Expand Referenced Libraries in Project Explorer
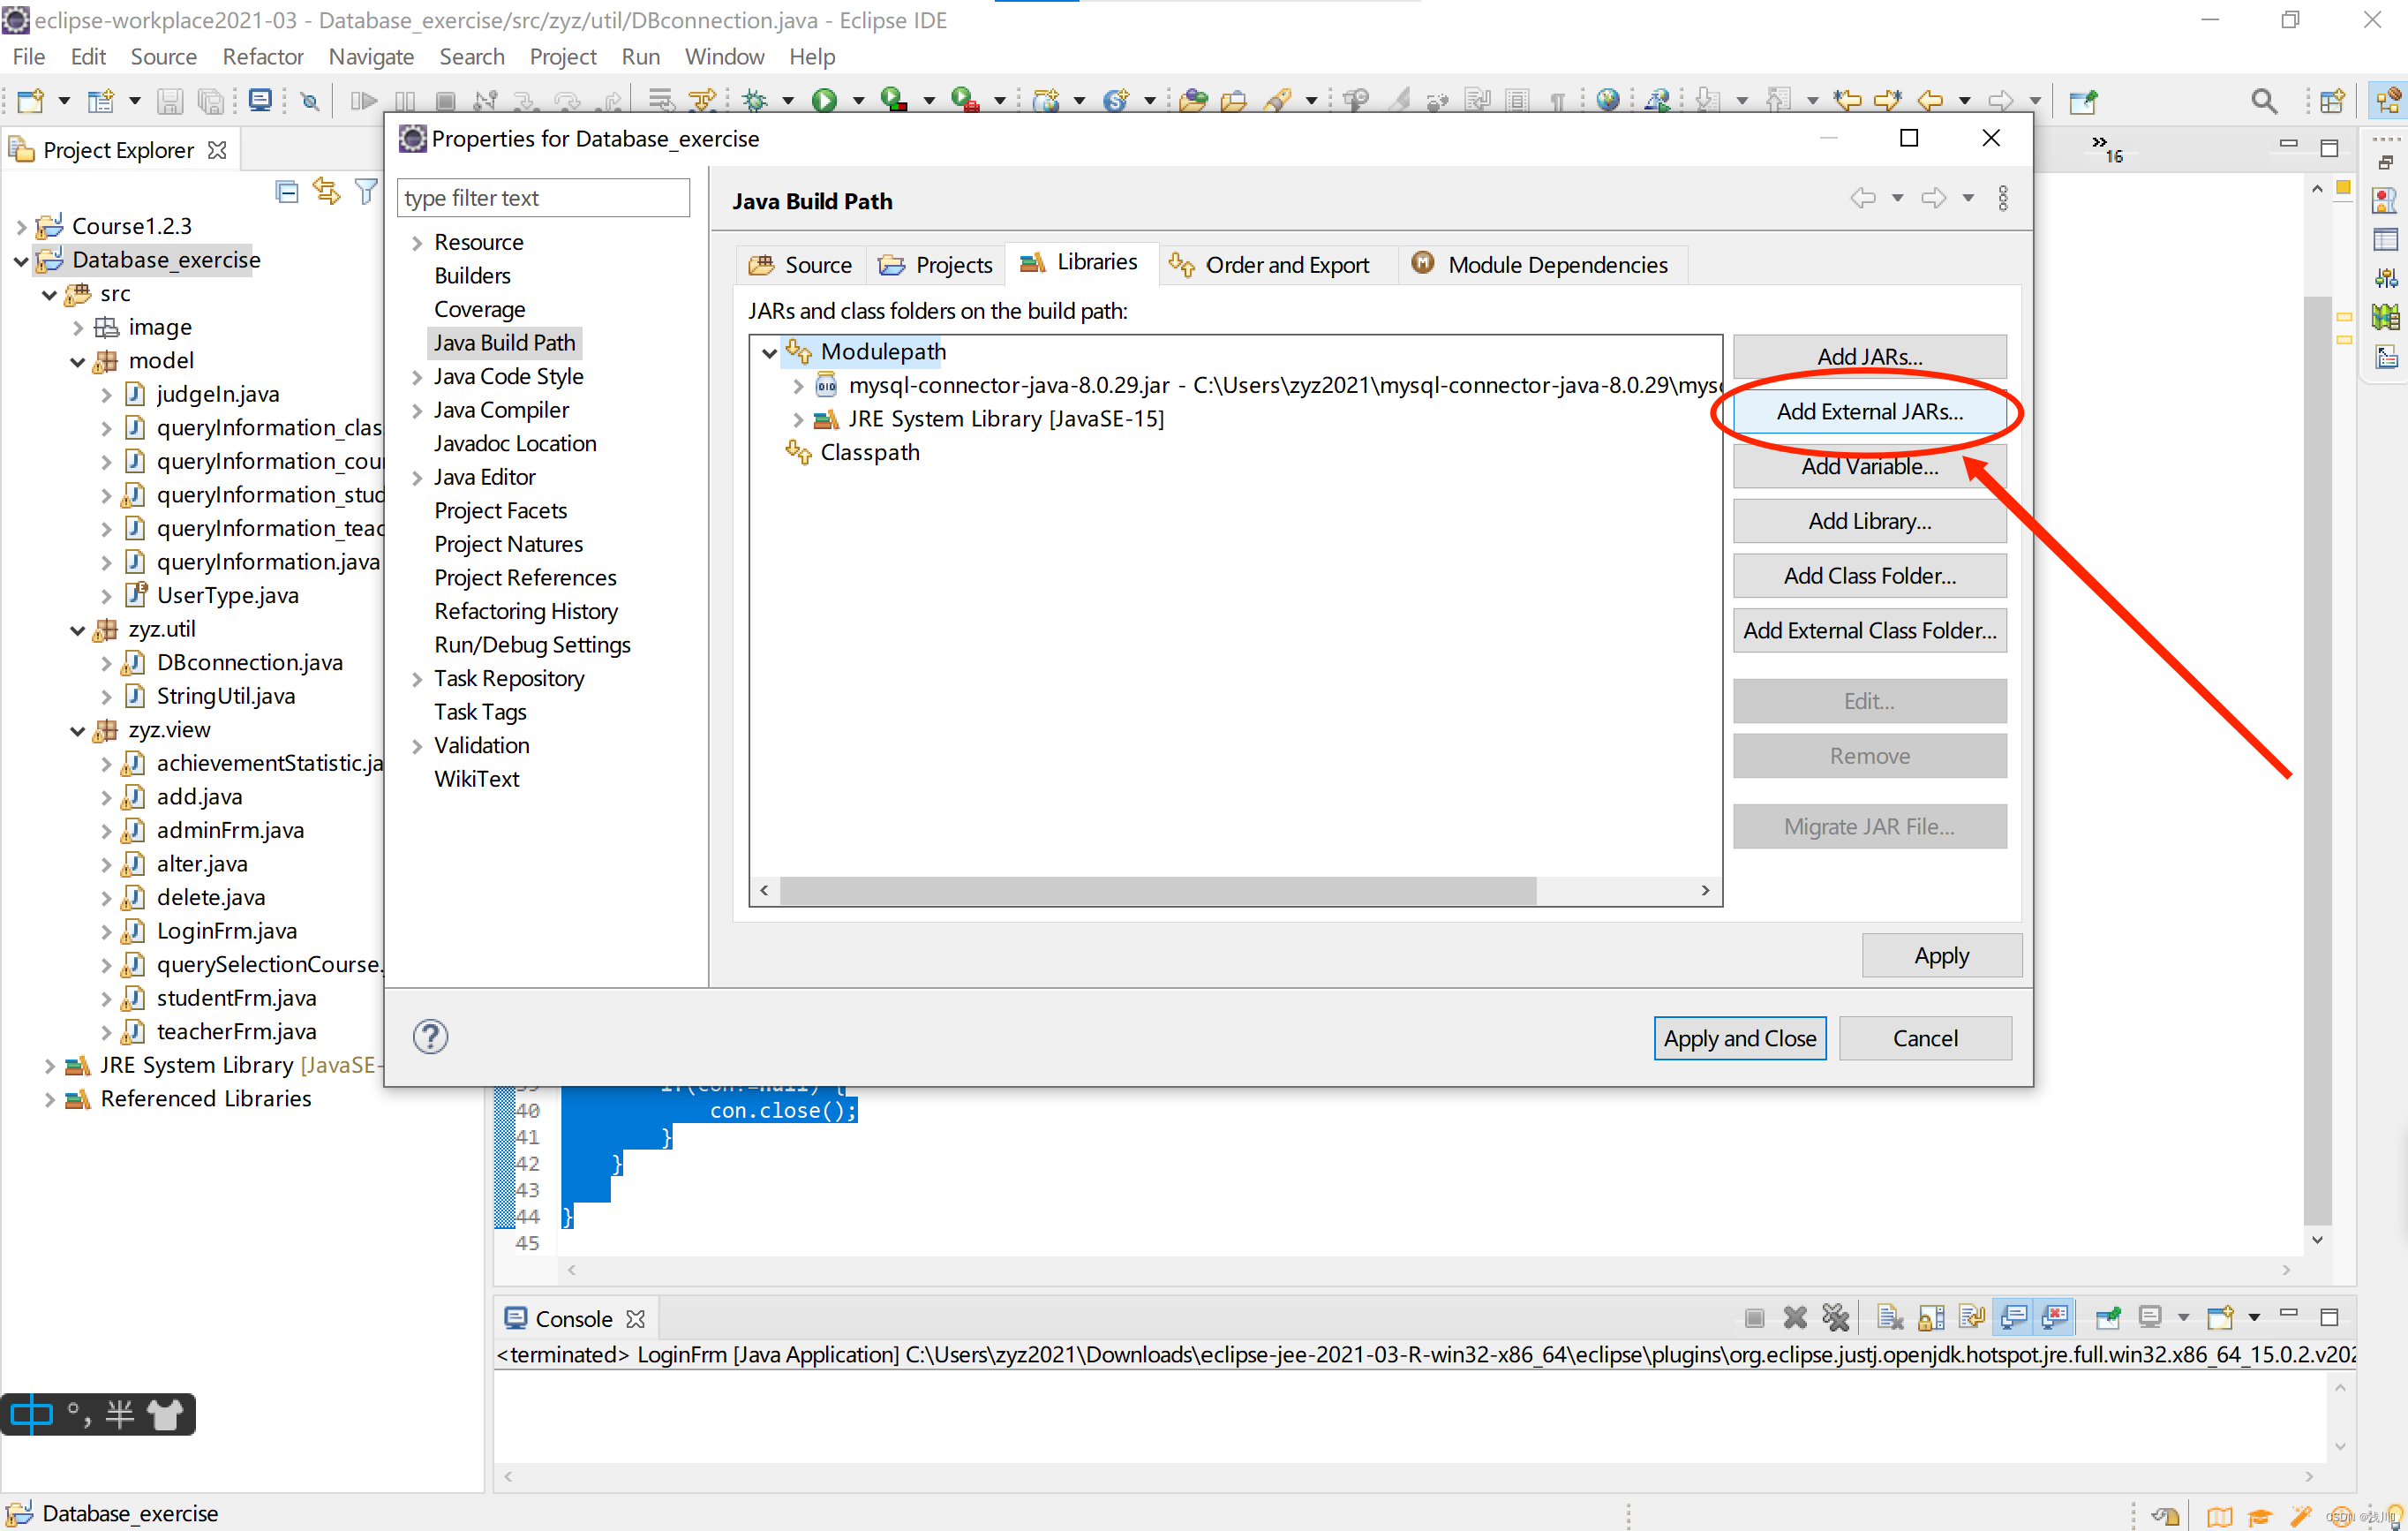Screen dimensions: 2408x1531 tap(49, 1099)
